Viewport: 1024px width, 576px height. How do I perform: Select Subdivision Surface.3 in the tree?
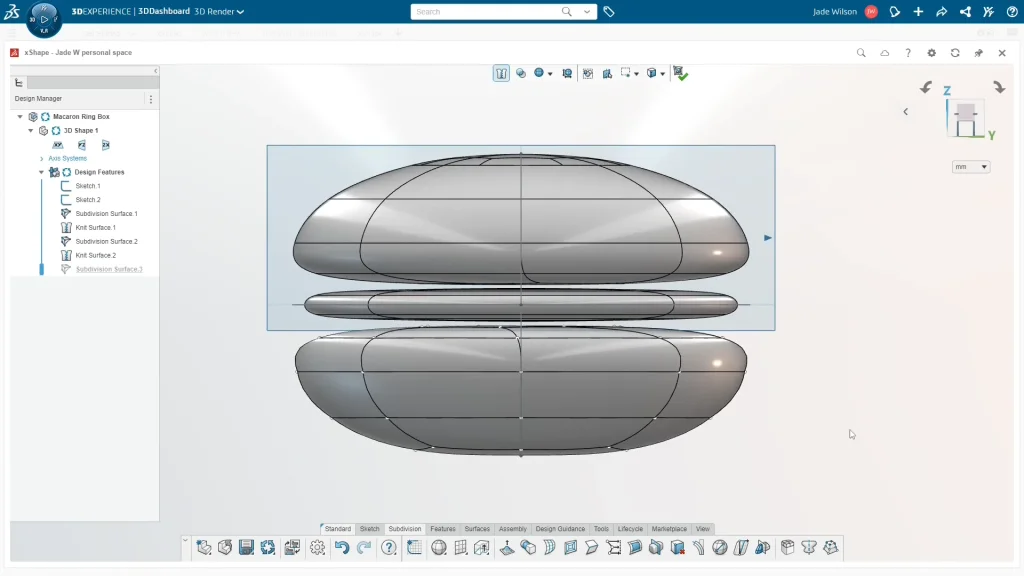click(x=108, y=269)
